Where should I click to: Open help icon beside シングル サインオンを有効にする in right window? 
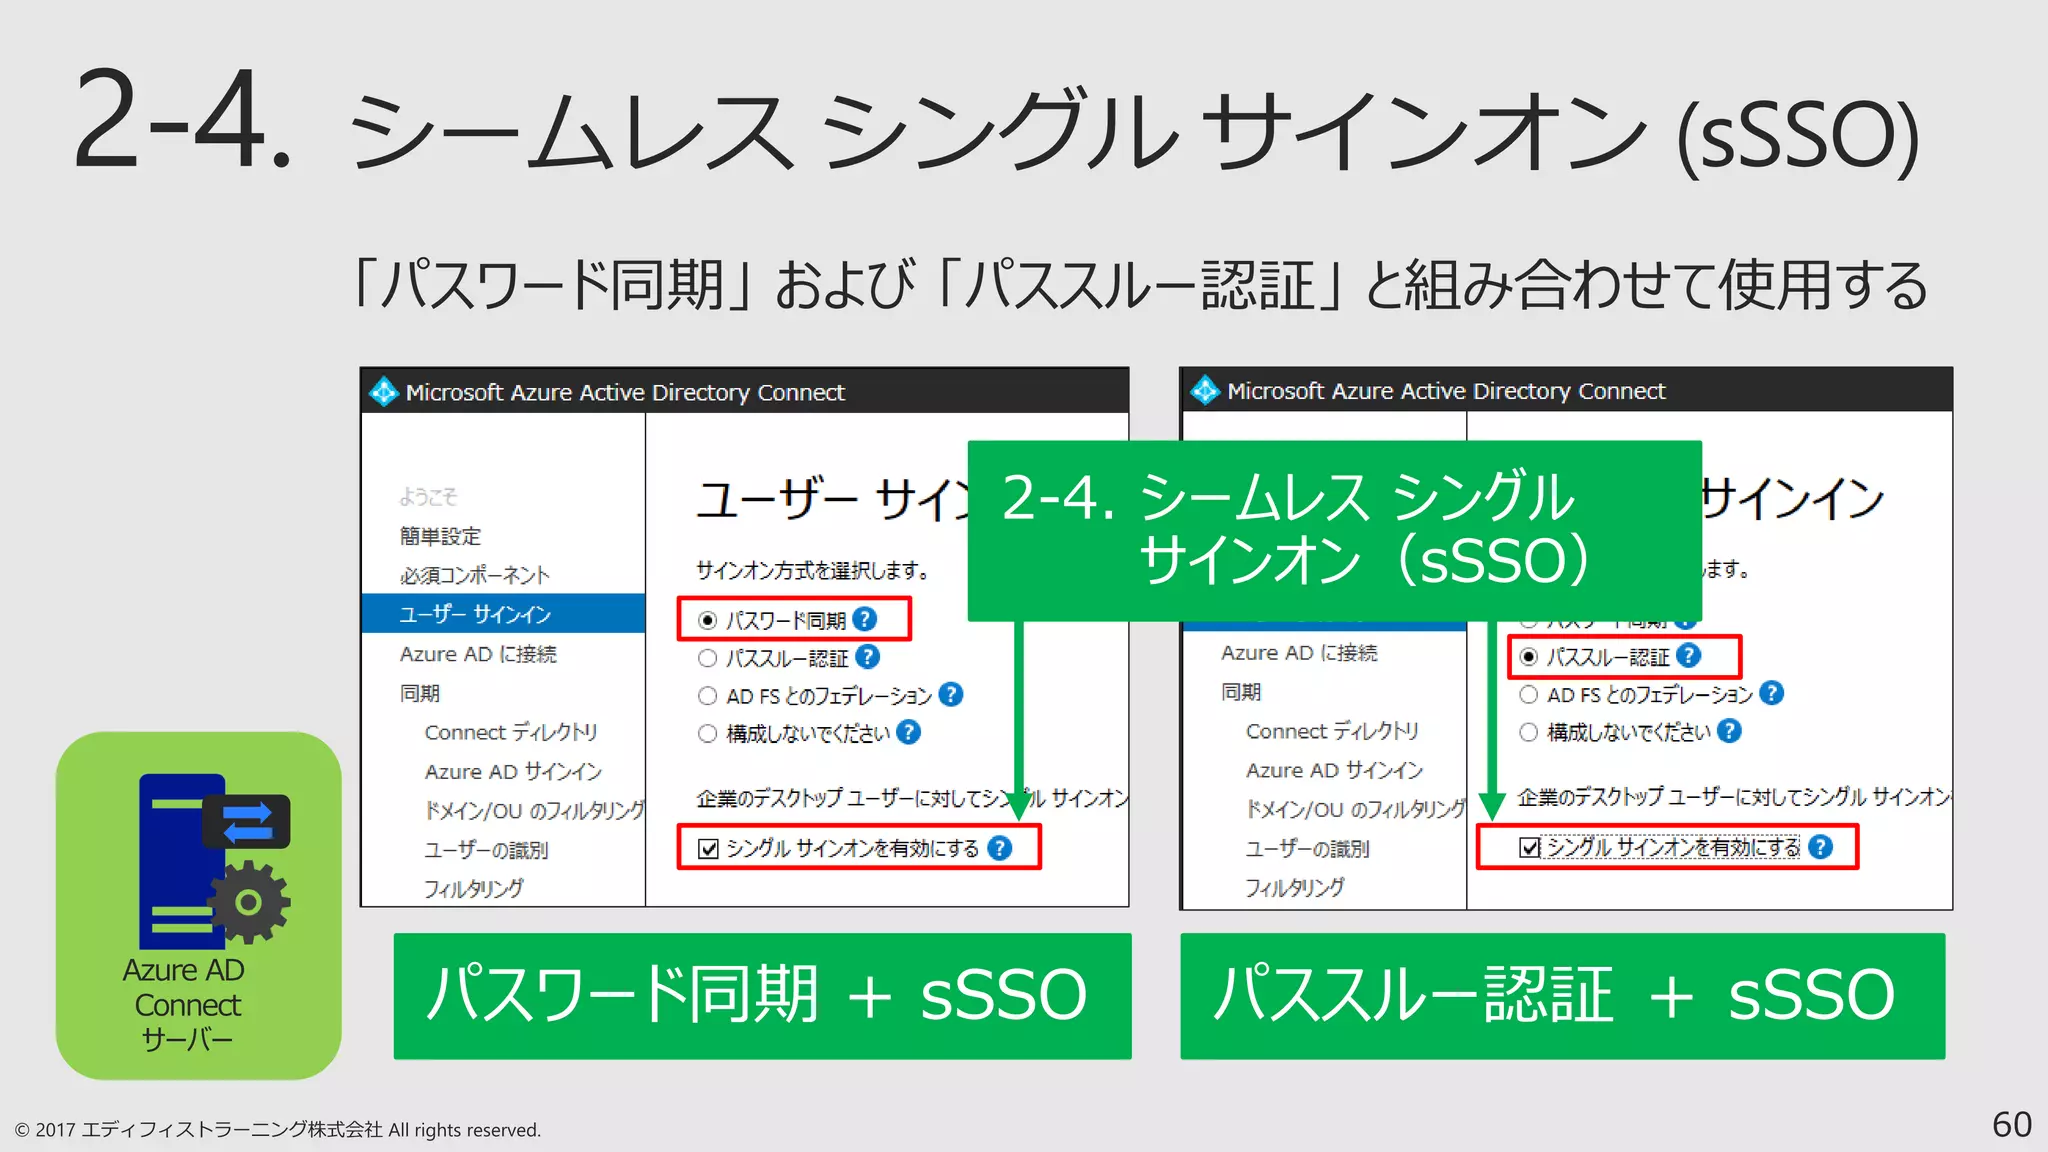[x=1821, y=847]
